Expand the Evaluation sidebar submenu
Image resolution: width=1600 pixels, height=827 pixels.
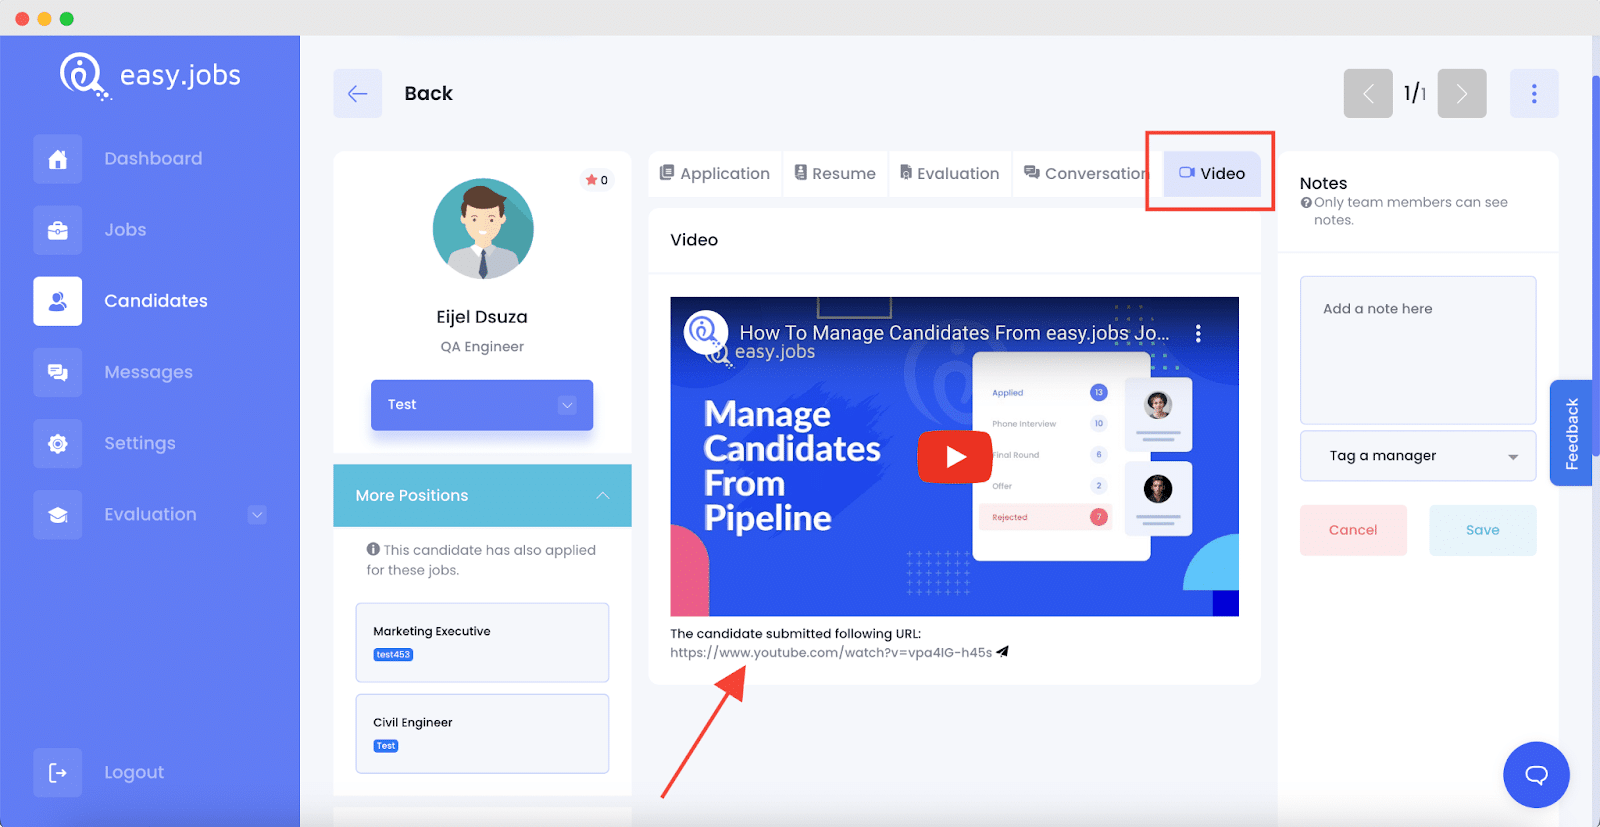click(x=257, y=515)
